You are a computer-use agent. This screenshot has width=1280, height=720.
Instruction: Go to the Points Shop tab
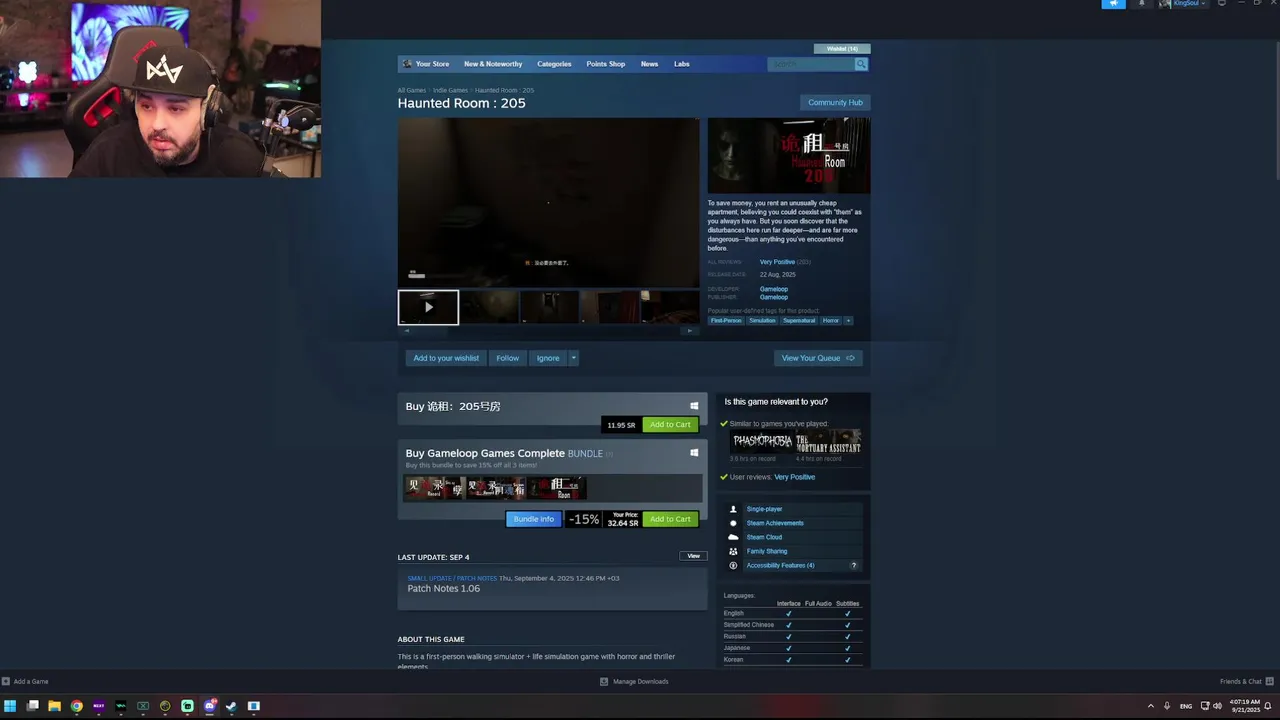pos(605,64)
